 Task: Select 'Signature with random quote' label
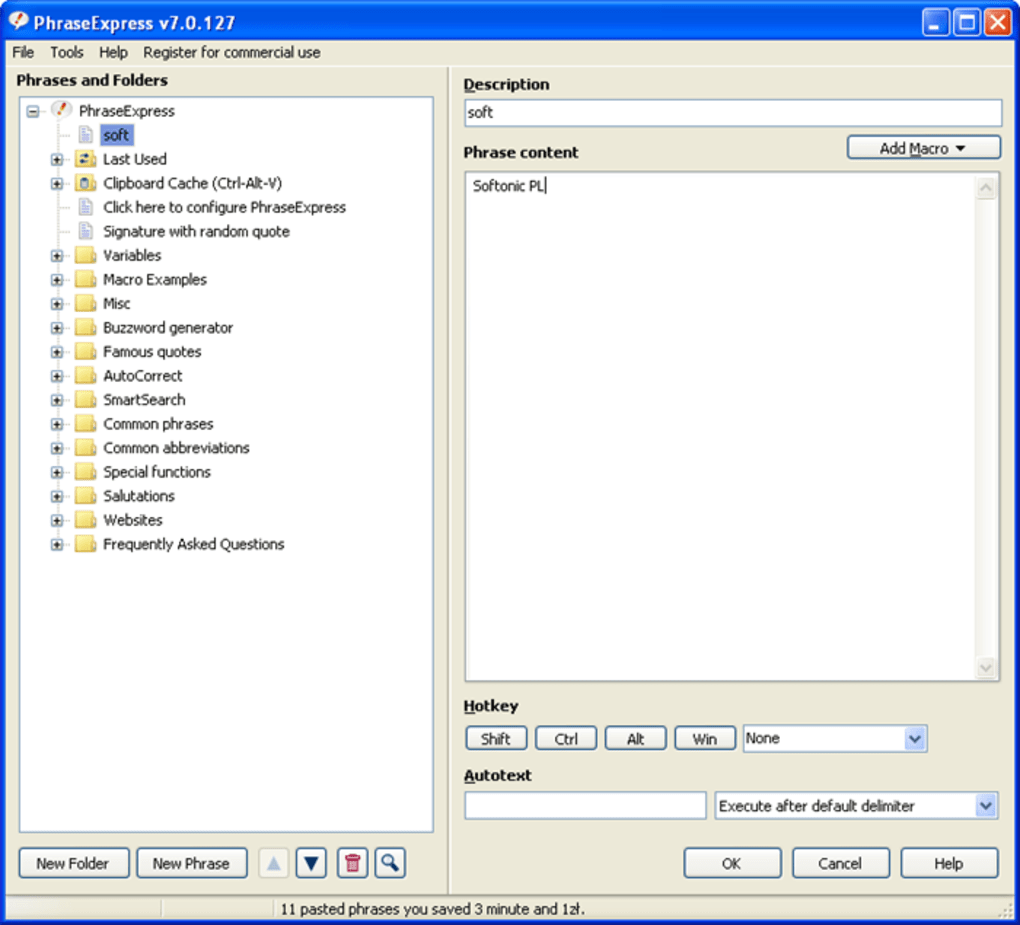click(x=196, y=231)
